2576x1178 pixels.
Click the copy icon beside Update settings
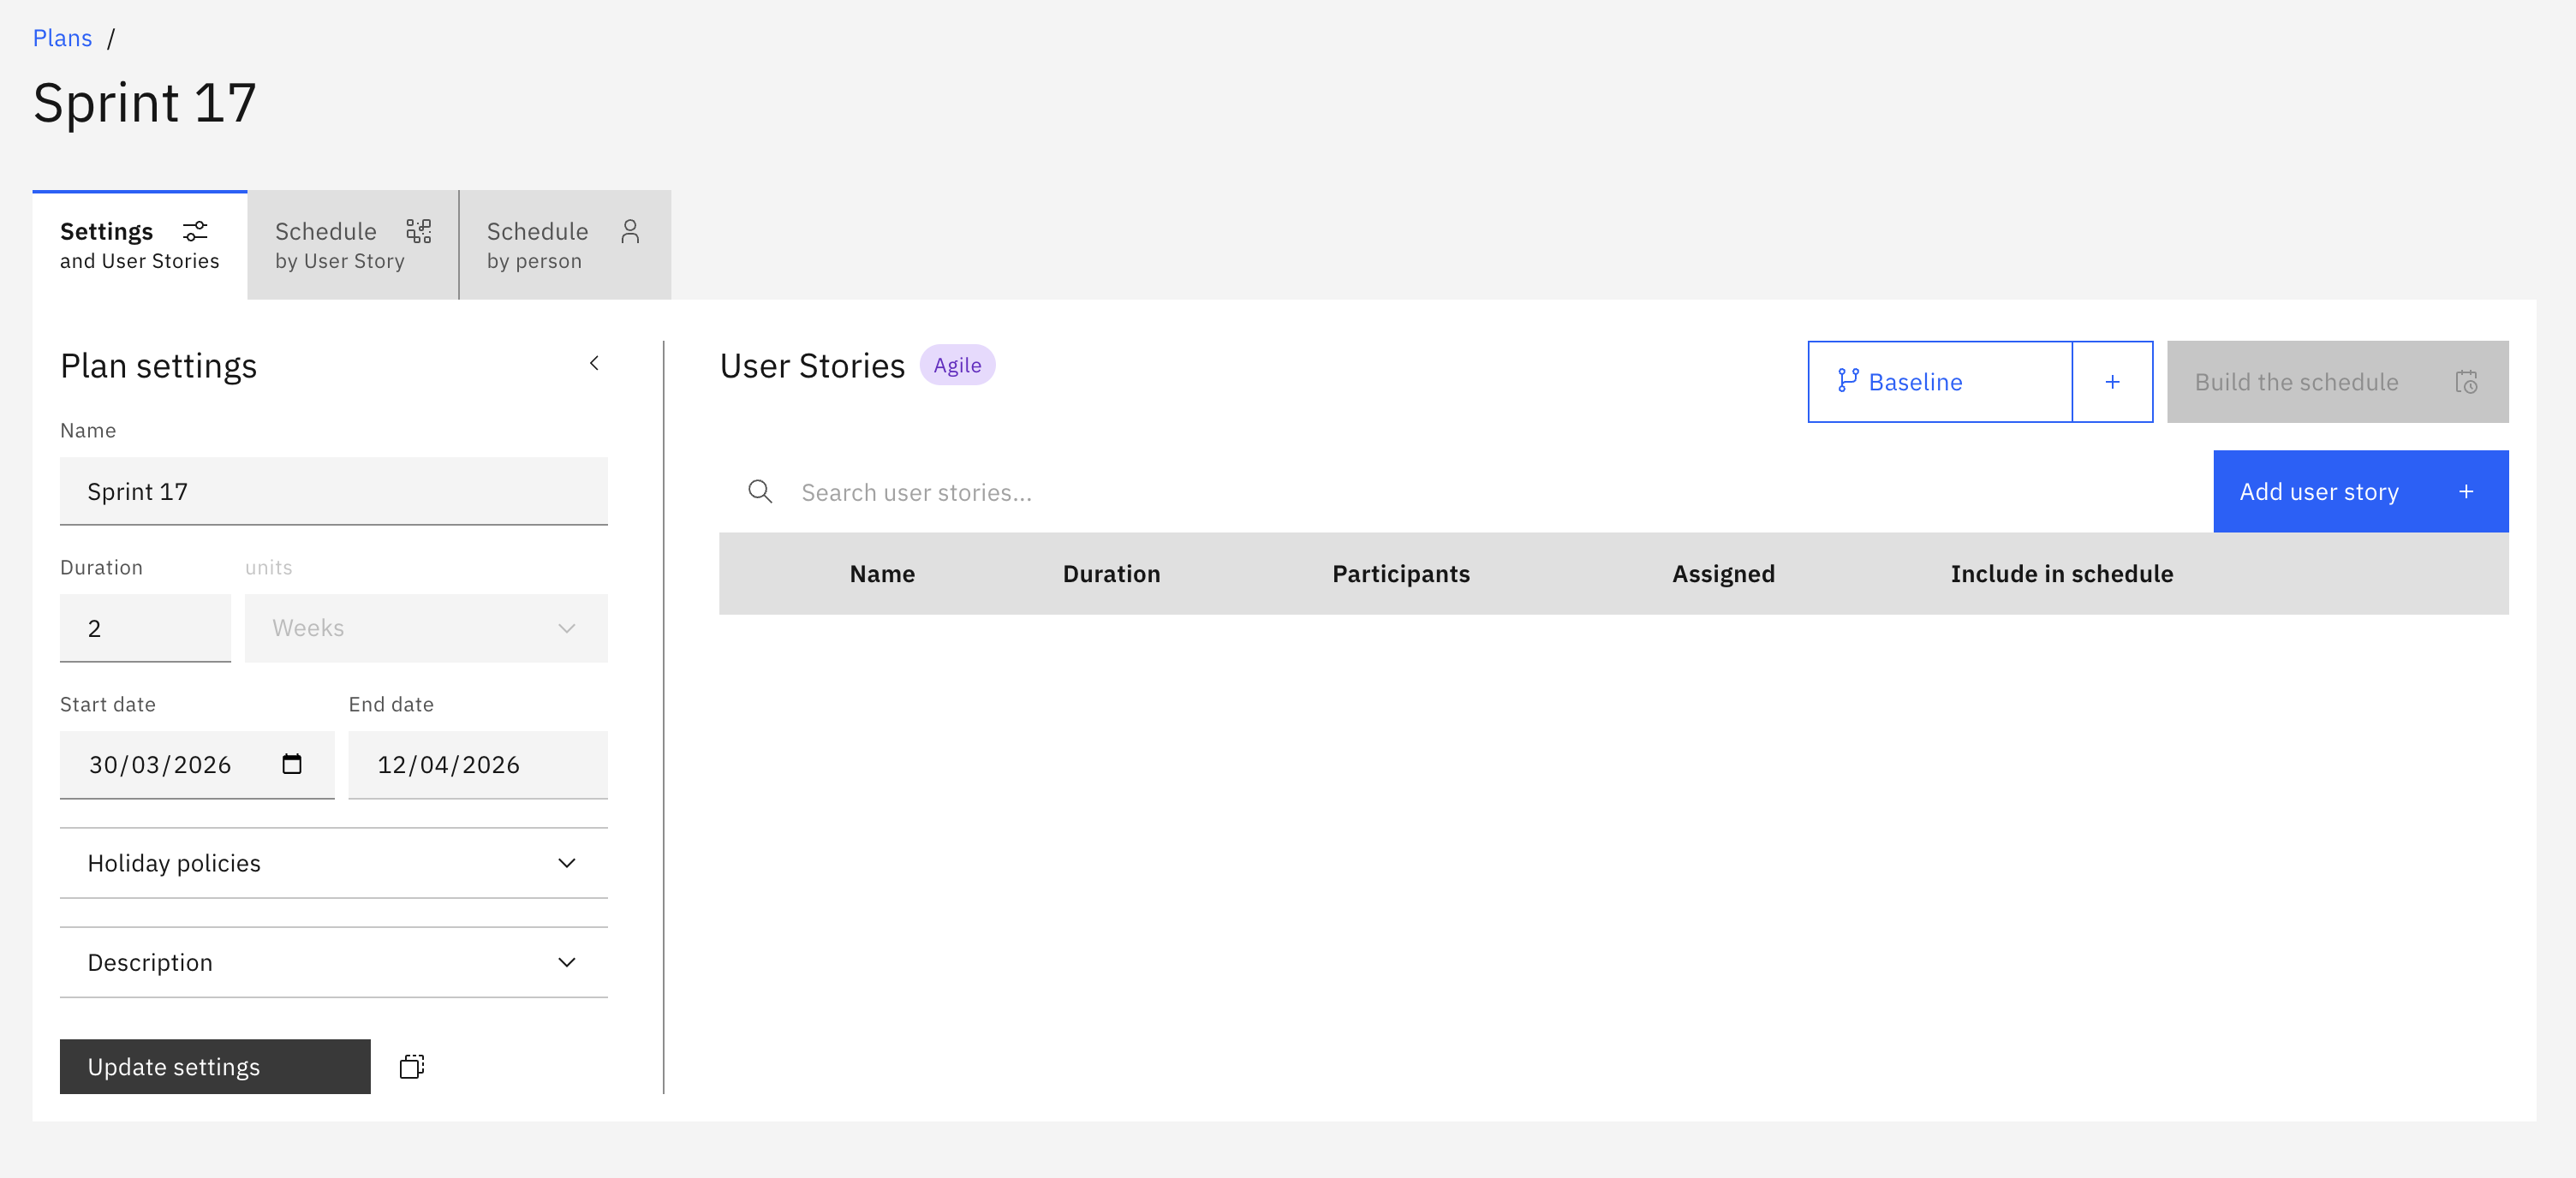412,1066
